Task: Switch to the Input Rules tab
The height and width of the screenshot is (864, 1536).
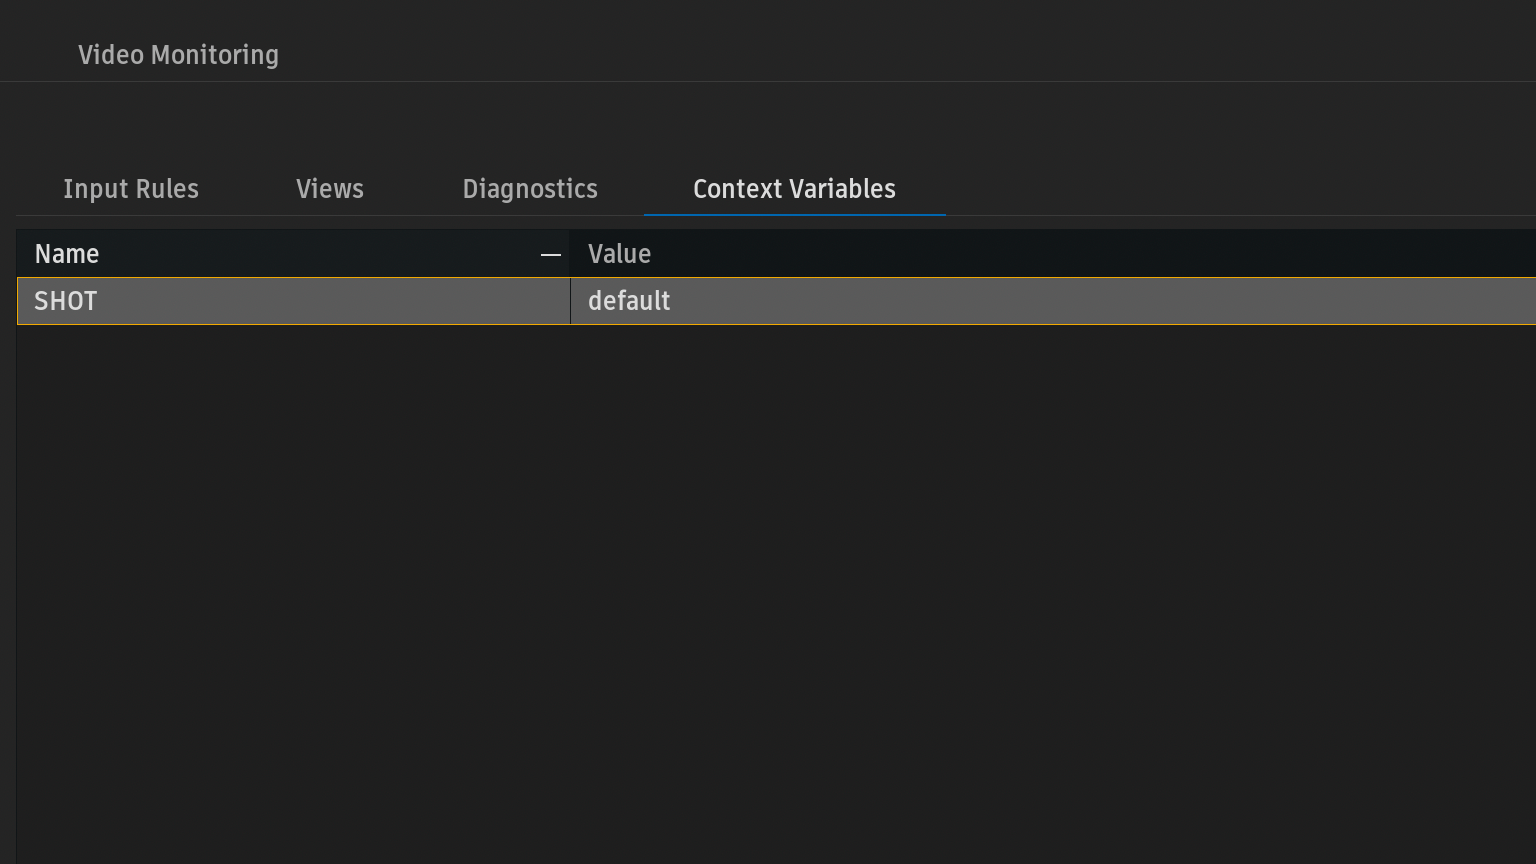Action: pyautogui.click(x=131, y=189)
